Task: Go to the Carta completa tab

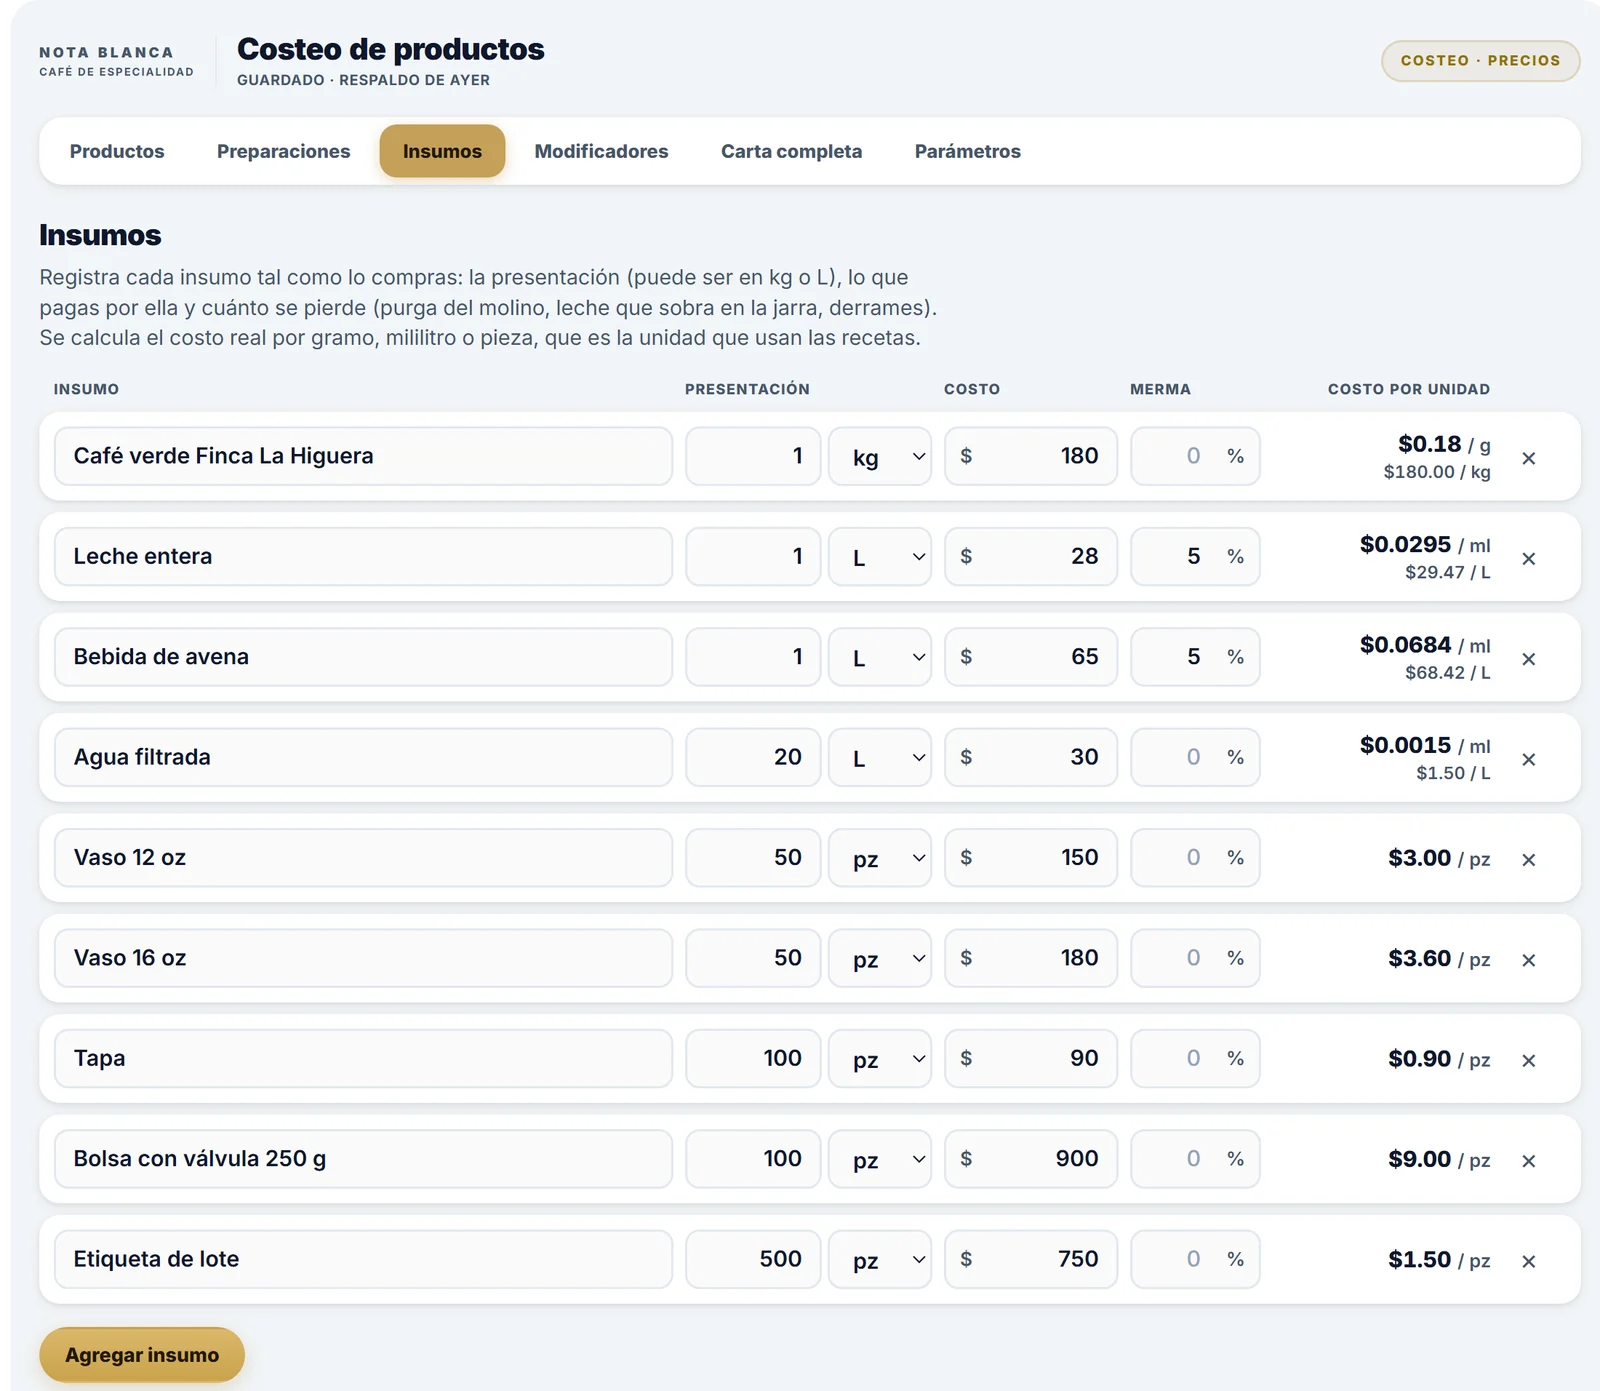Action: [791, 151]
